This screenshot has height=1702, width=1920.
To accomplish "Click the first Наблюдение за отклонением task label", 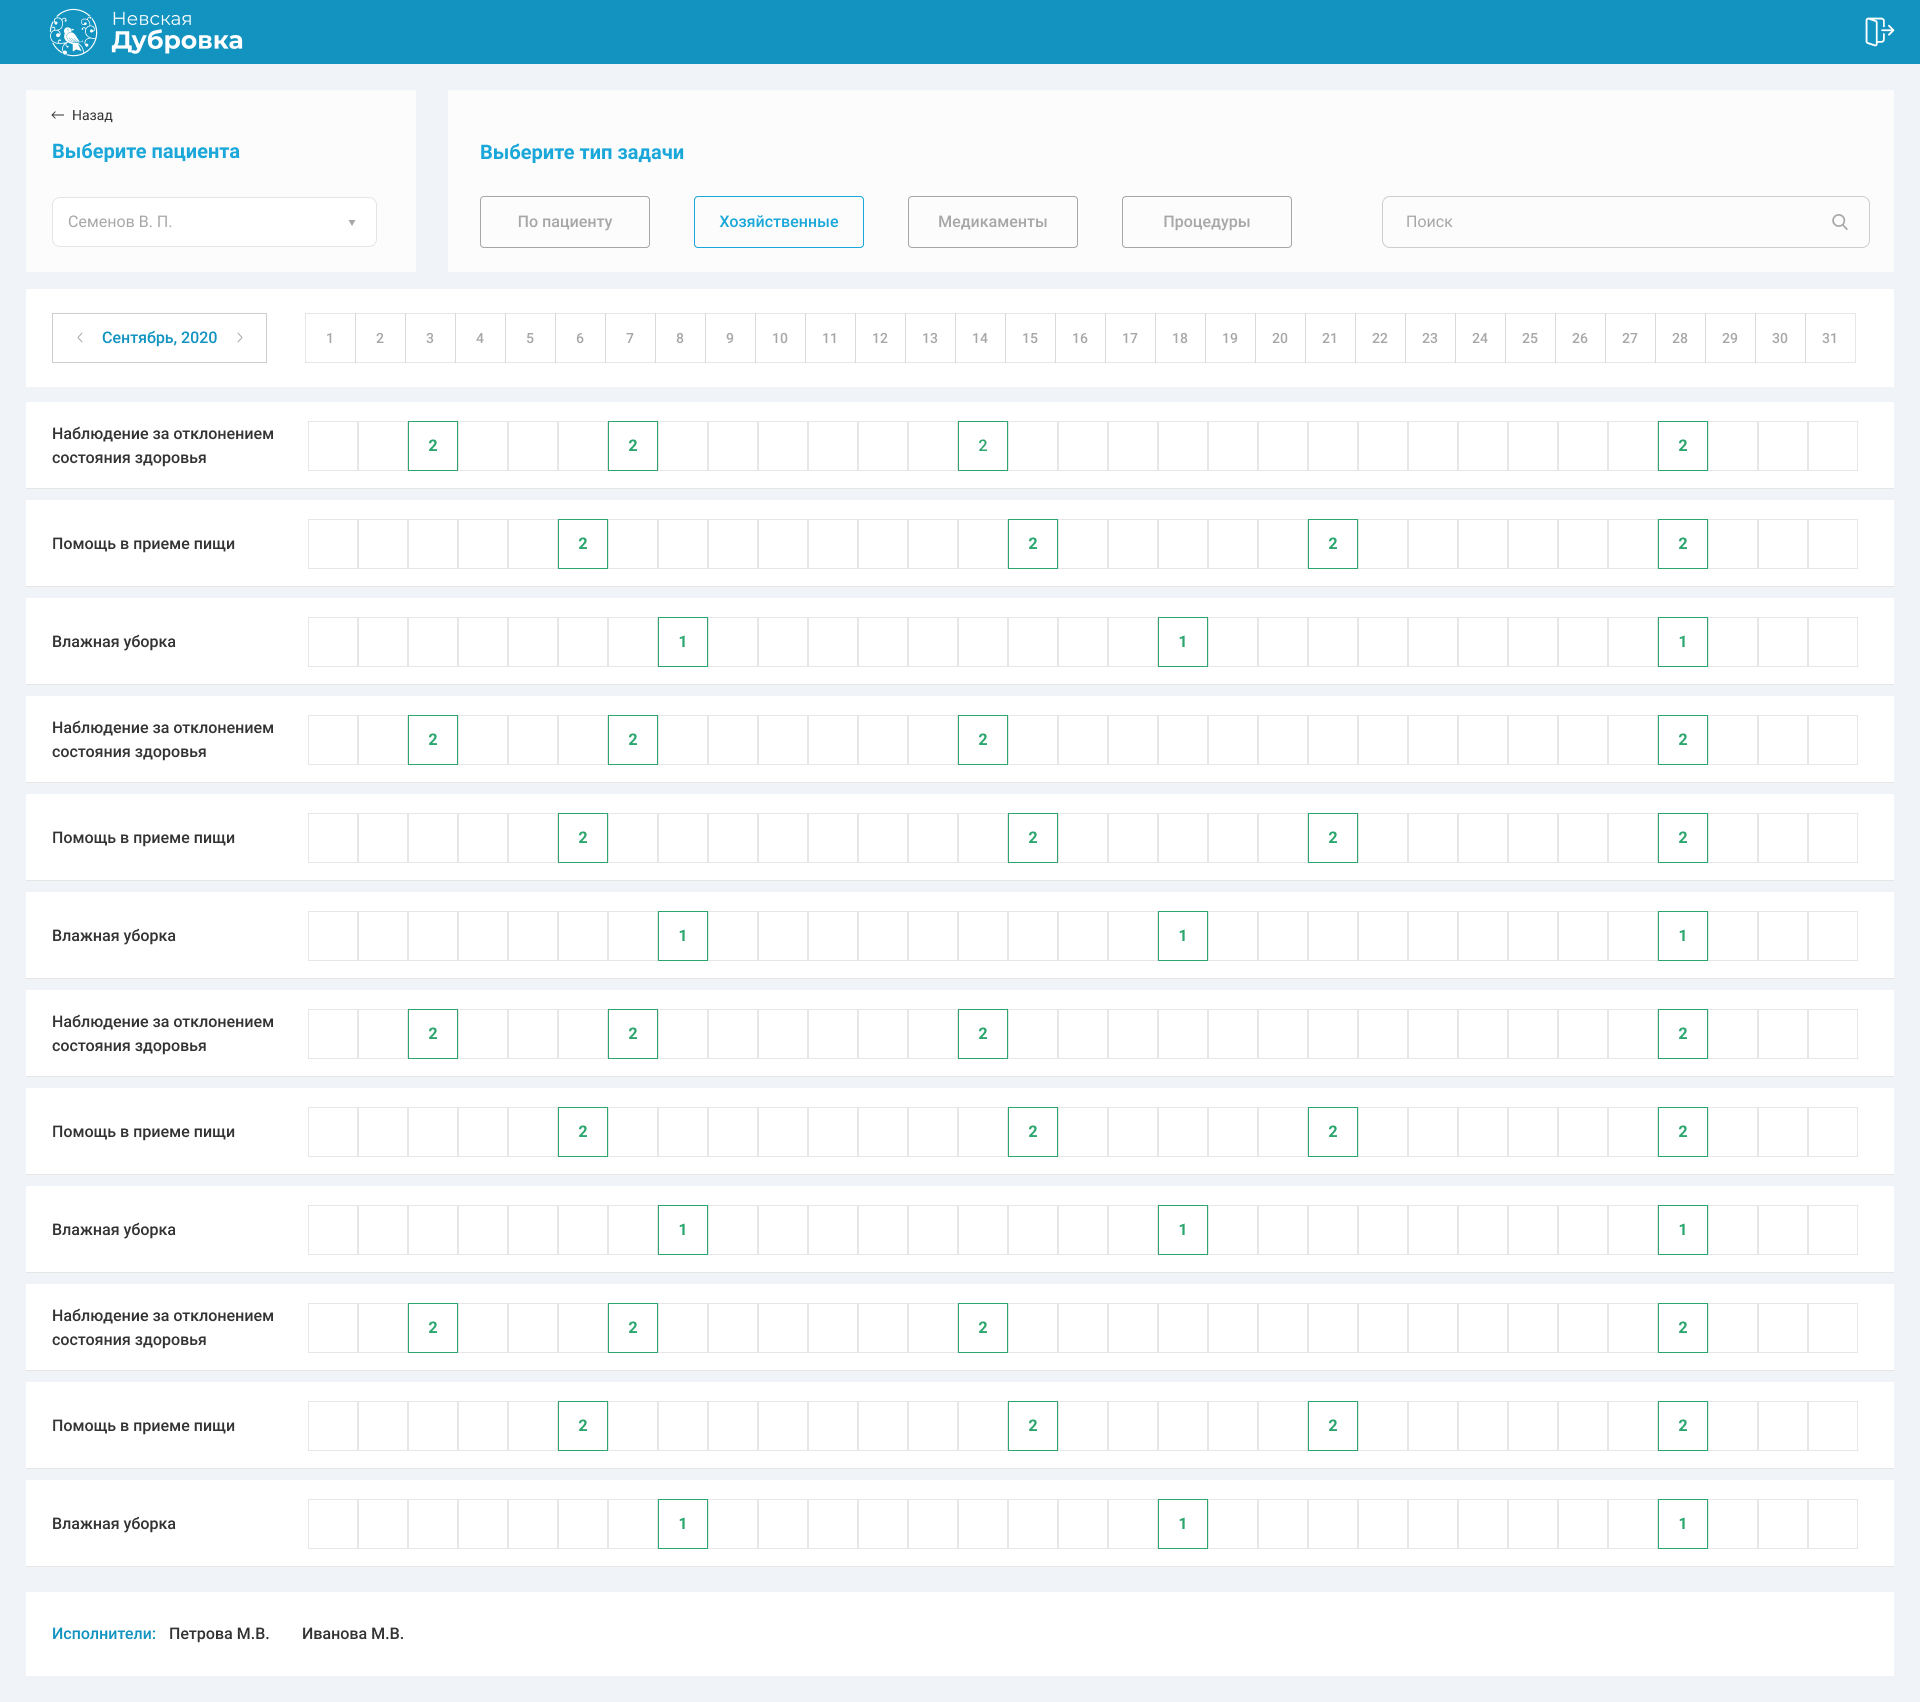I will coord(163,446).
